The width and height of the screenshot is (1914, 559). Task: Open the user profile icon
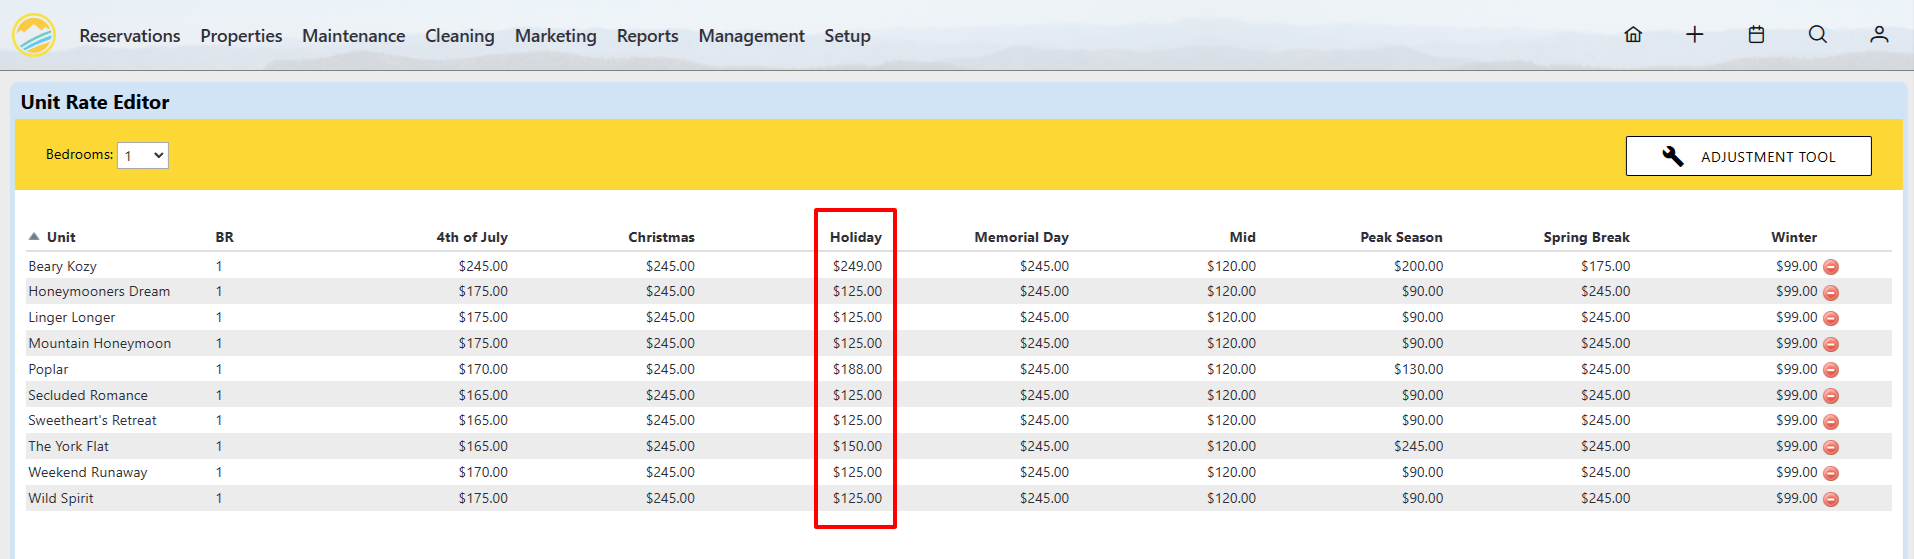tap(1879, 35)
